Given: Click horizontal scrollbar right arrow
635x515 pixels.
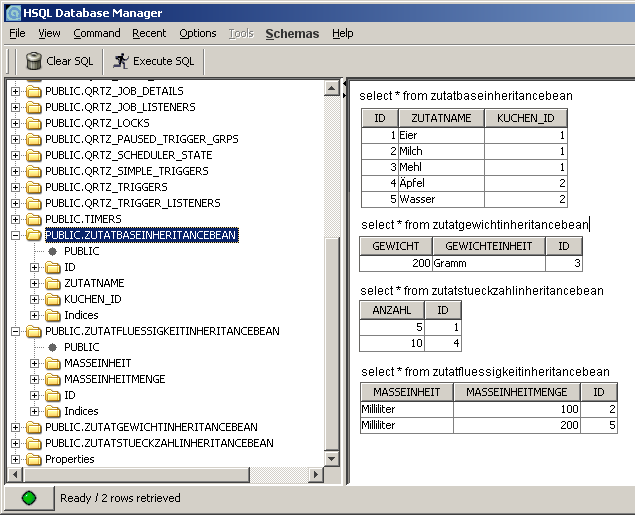Looking at the screenshot, I should (x=316, y=475).
